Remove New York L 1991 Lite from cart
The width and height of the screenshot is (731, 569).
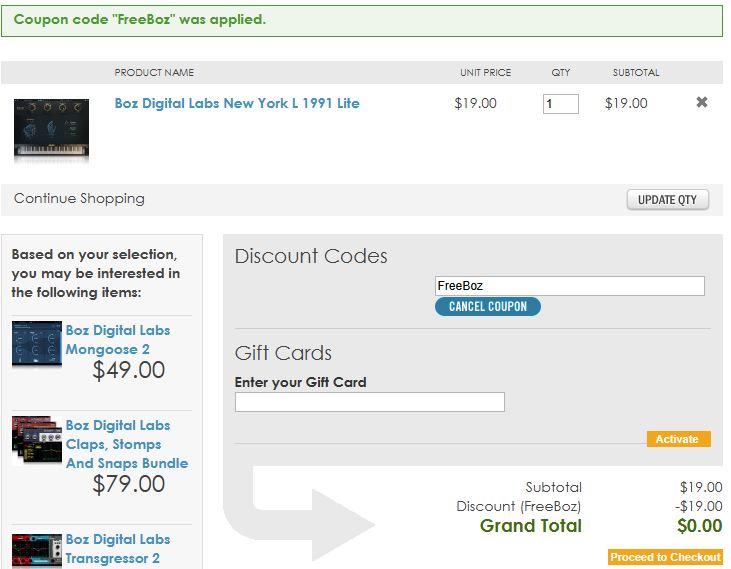[702, 102]
